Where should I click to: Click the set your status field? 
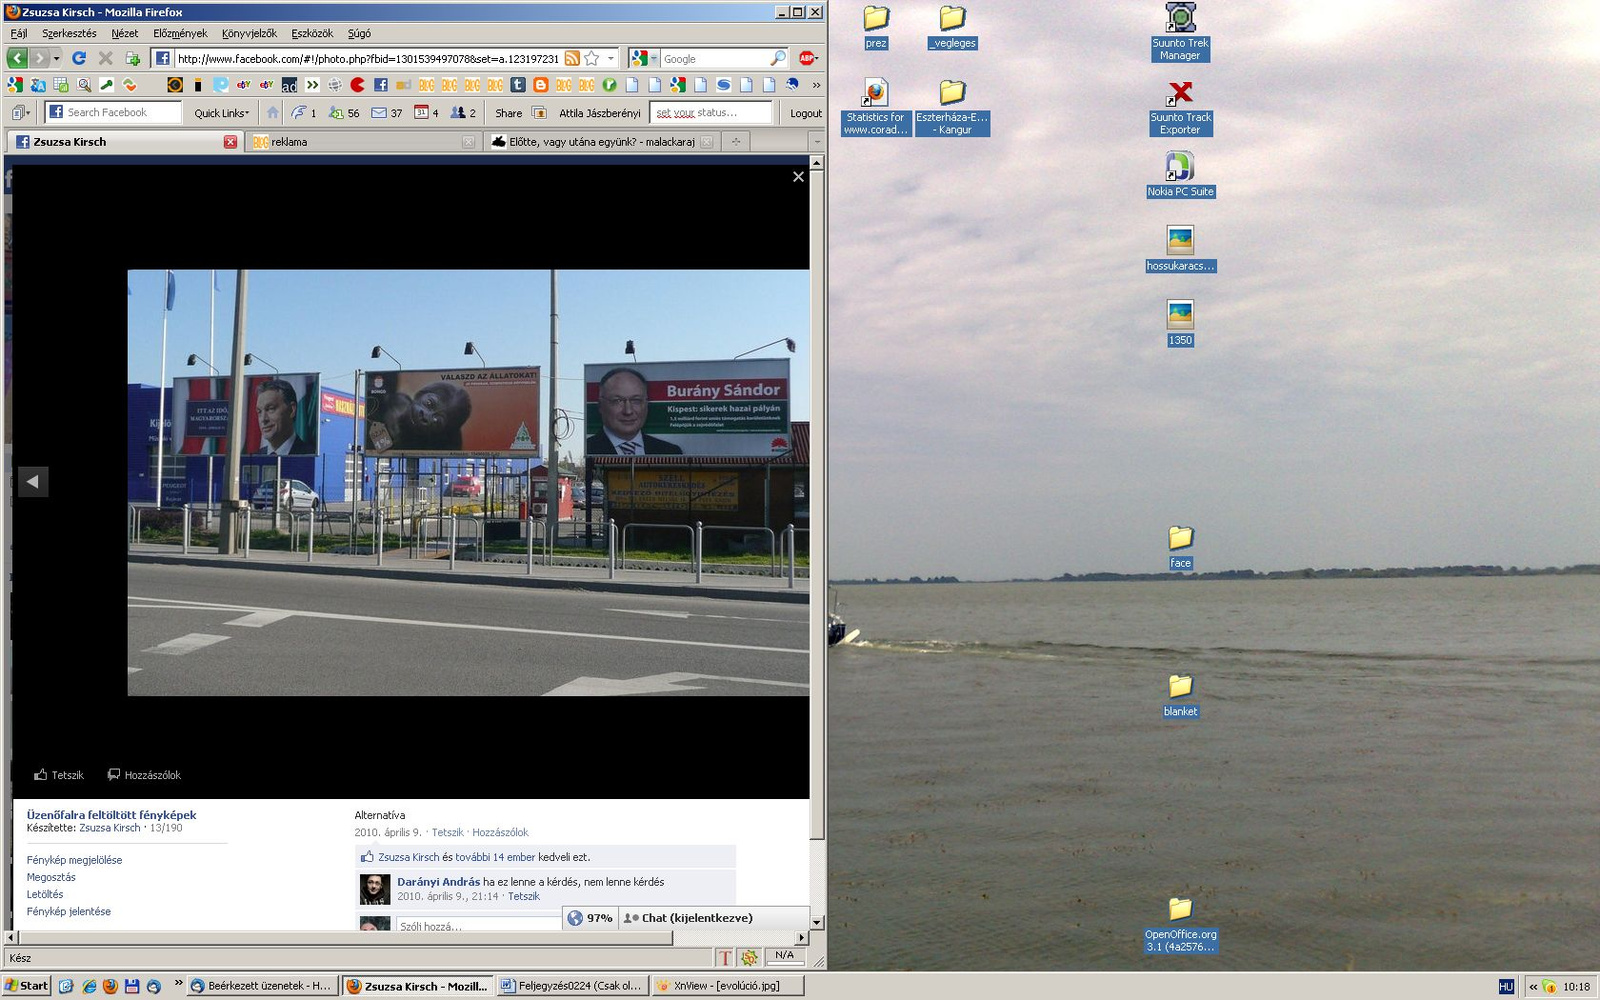point(711,112)
